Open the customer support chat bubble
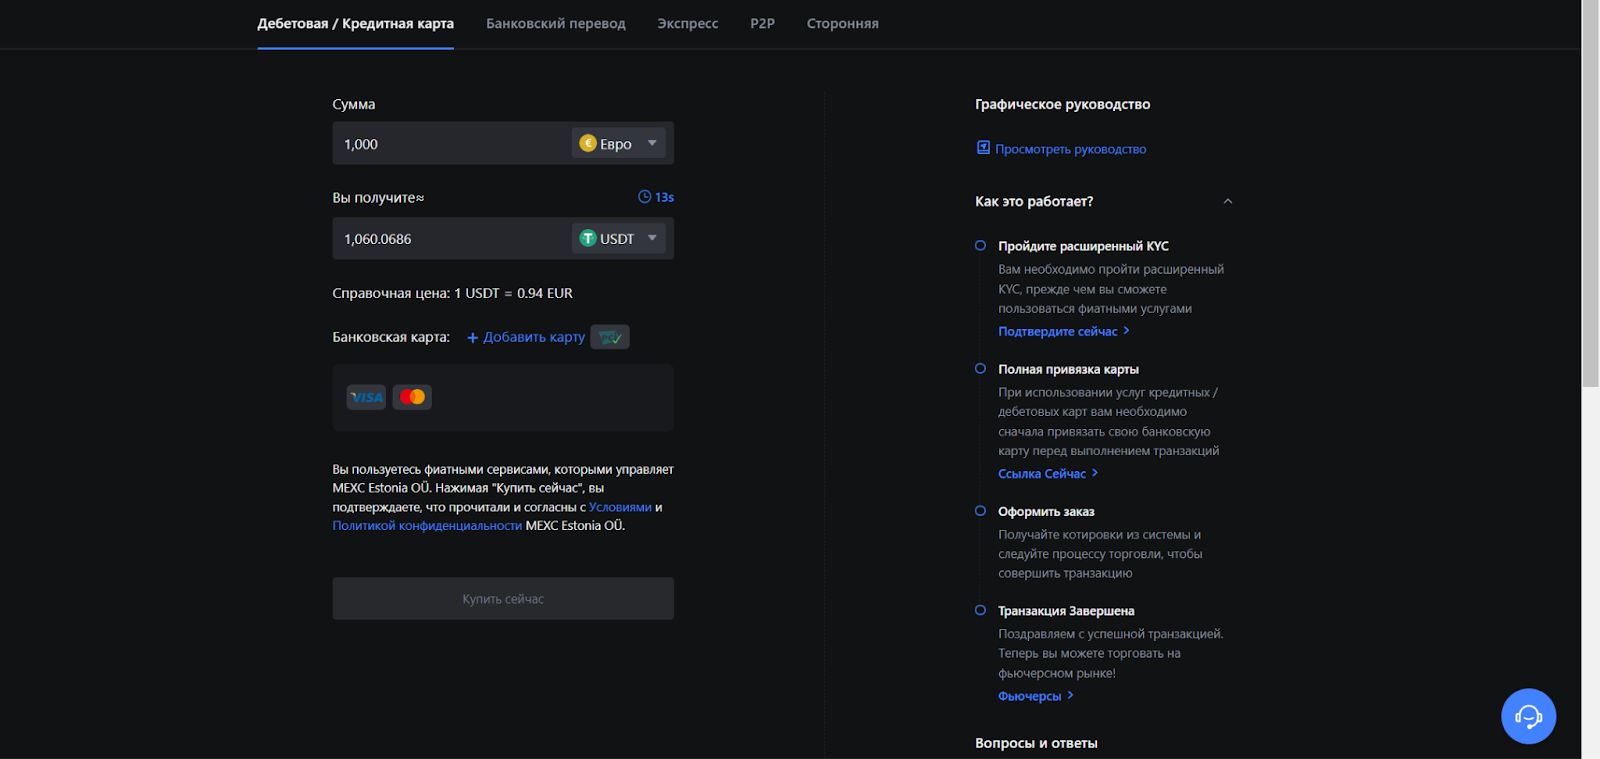The height and width of the screenshot is (759, 1600). 1528,716
